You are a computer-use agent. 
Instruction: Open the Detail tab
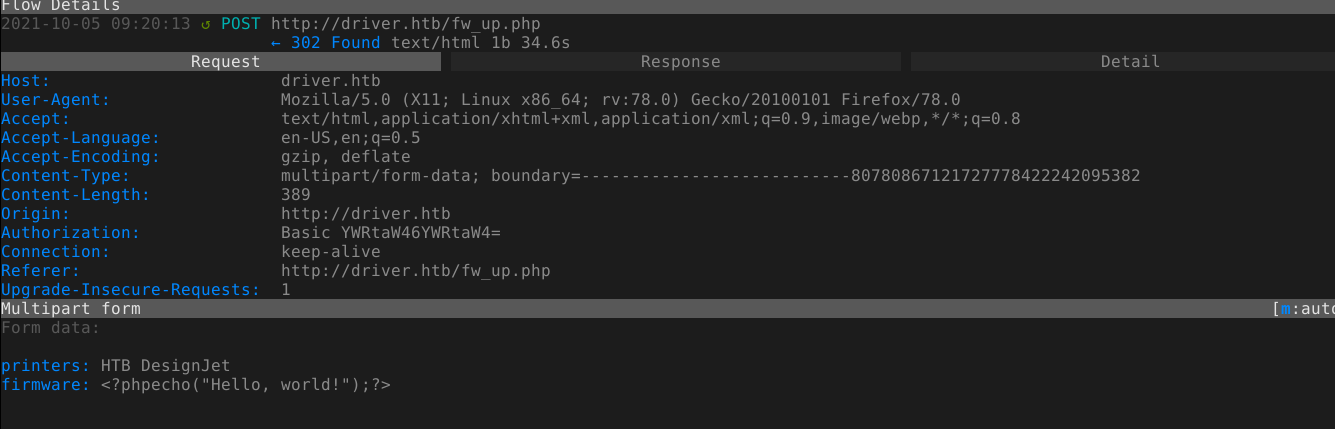point(1130,62)
